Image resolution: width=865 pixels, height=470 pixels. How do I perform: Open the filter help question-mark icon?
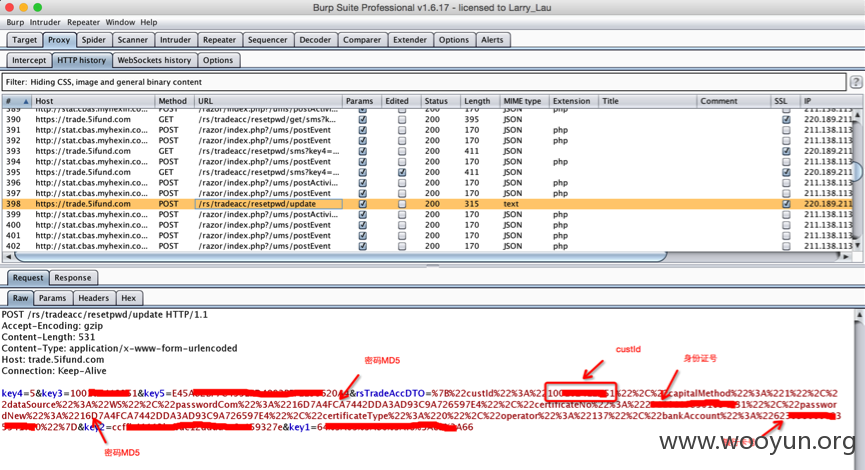point(856,82)
